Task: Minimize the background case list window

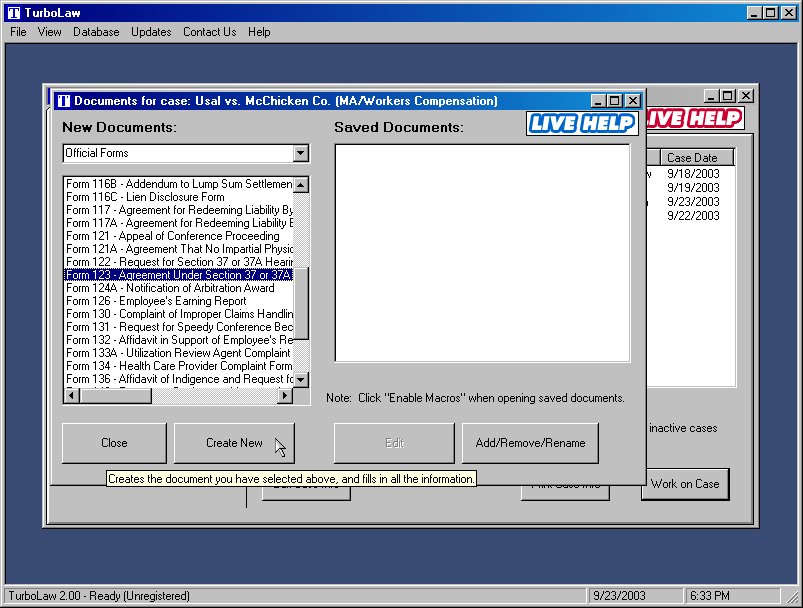Action: coord(711,96)
